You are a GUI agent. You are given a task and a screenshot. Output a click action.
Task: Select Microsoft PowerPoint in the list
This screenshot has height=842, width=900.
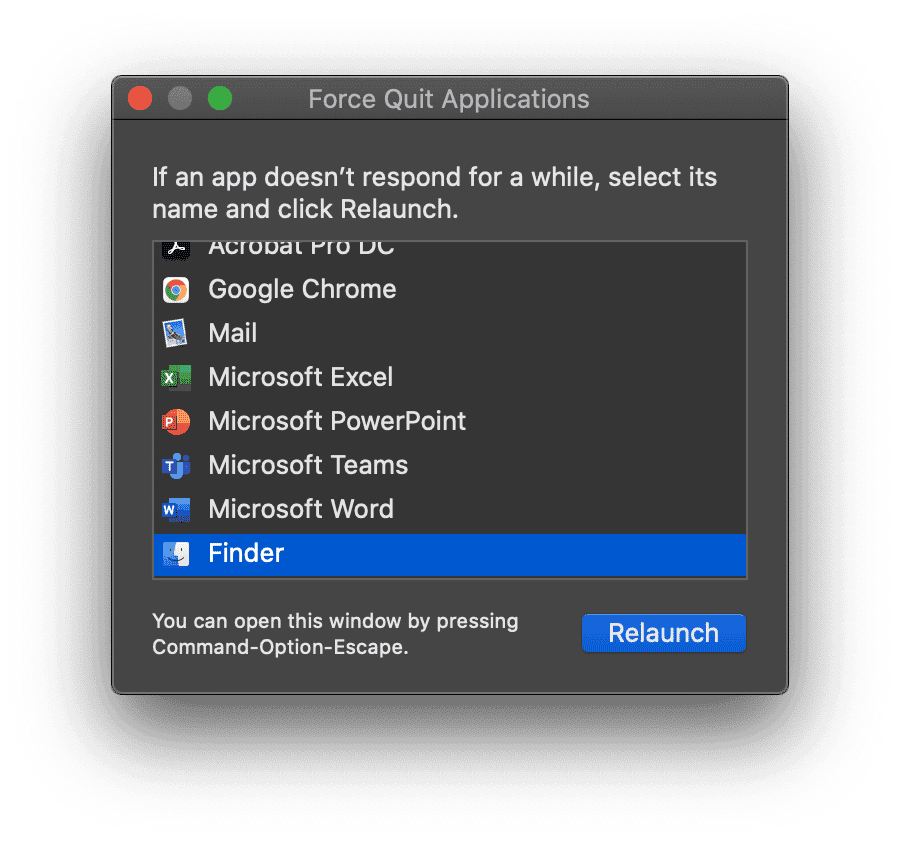(337, 421)
